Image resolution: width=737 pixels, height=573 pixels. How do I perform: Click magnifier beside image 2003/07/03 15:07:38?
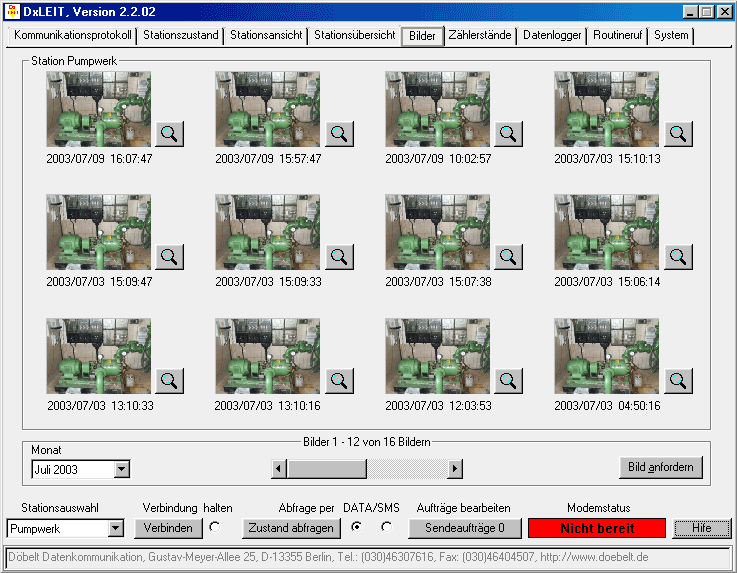click(509, 257)
